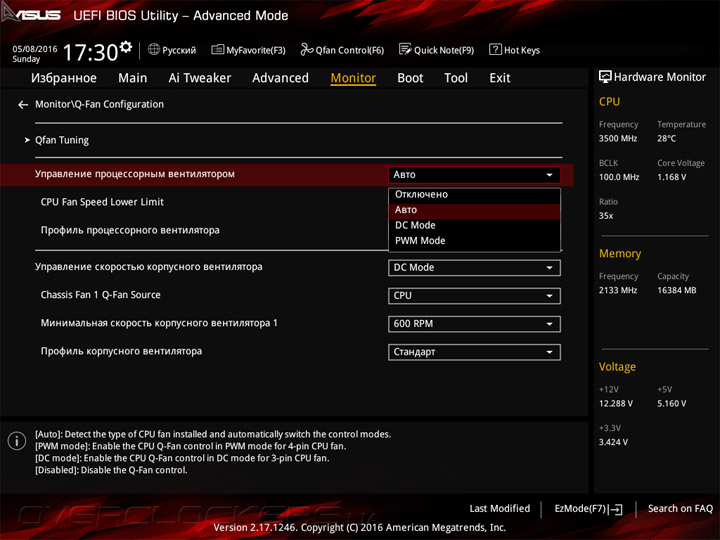The width and height of the screenshot is (720, 540).
Task: Click the arrow of the Авто dropdown
Action: (549, 175)
